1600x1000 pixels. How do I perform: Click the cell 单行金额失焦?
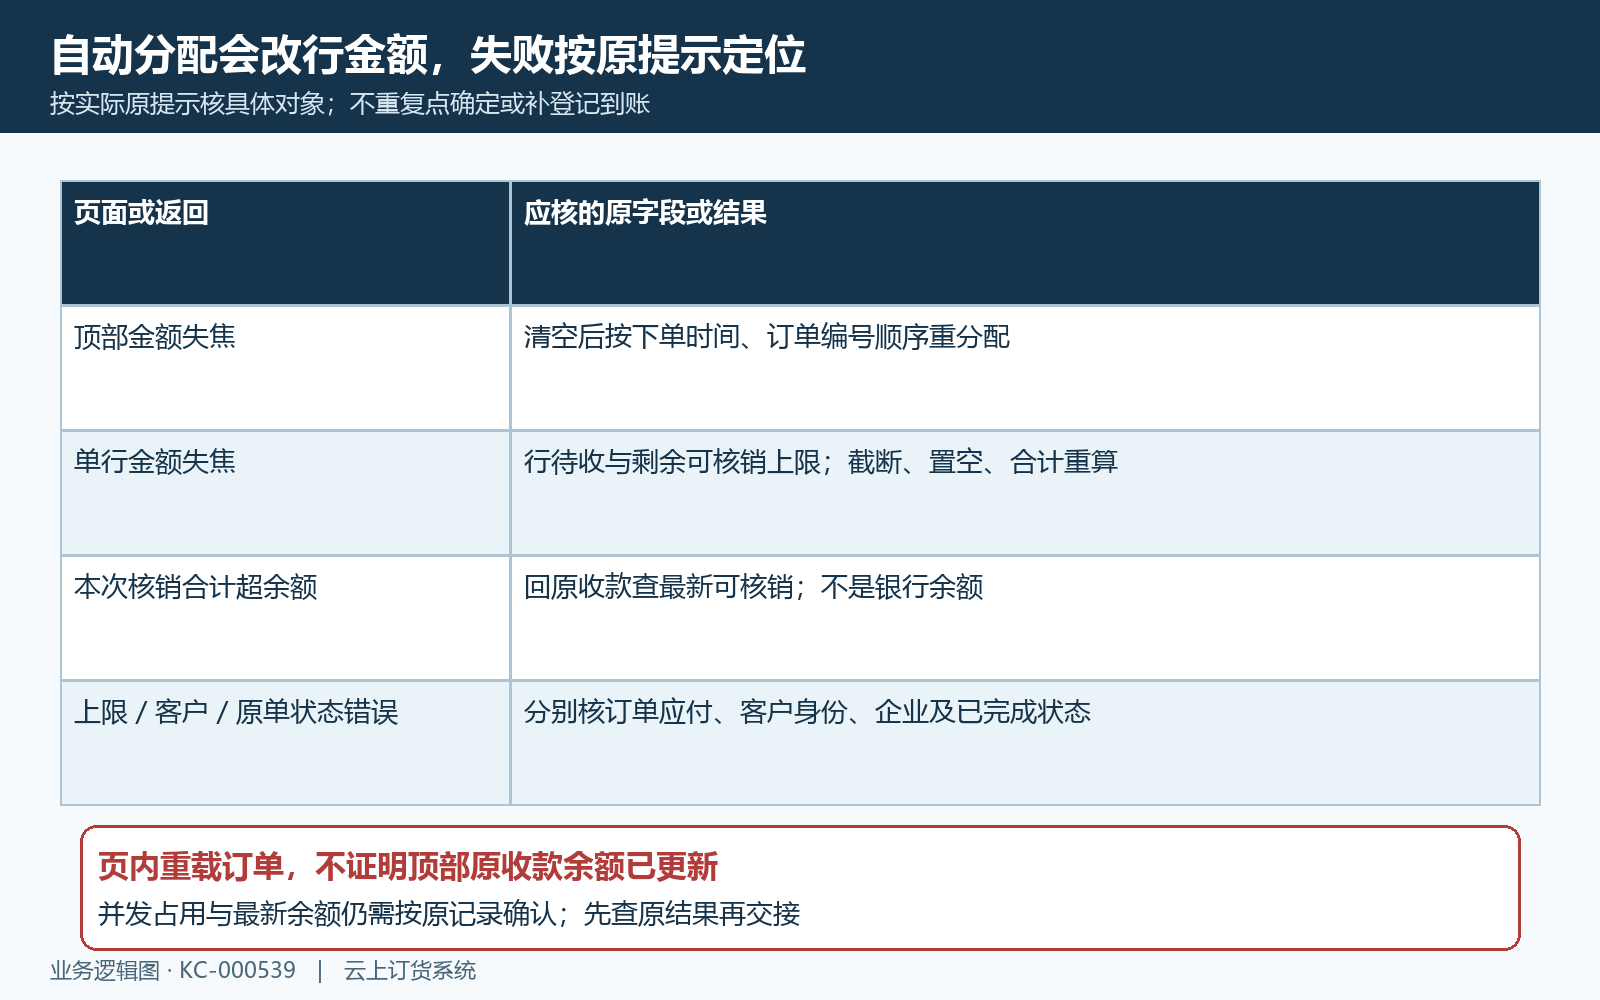point(286,493)
